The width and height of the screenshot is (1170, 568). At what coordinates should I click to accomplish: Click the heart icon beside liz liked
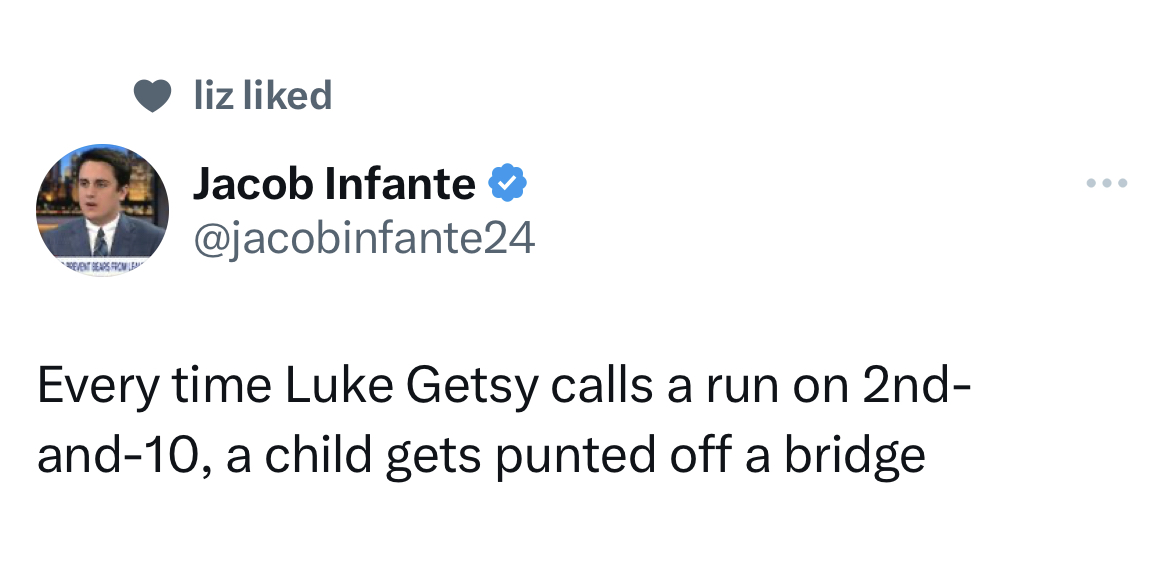(x=152, y=96)
